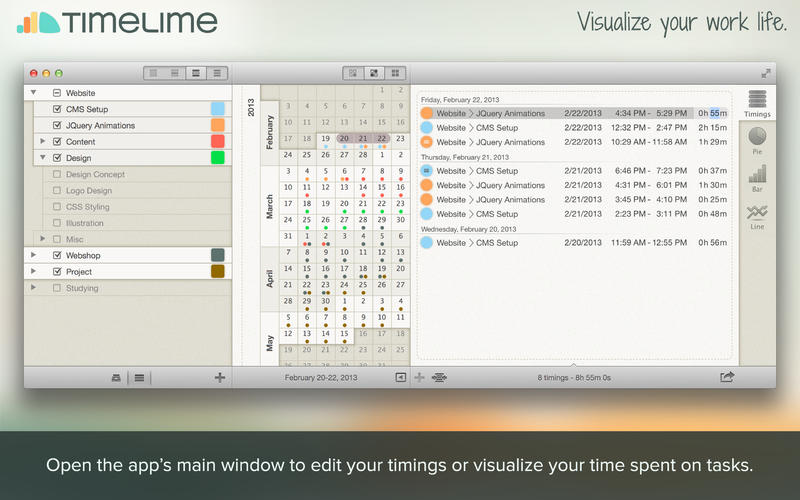This screenshot has height=500, width=800.
Task: Expand the Misc task
Action: [43, 239]
